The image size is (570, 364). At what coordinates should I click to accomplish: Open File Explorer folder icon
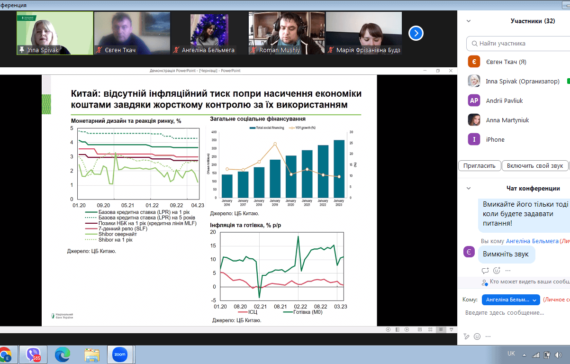click(x=92, y=355)
